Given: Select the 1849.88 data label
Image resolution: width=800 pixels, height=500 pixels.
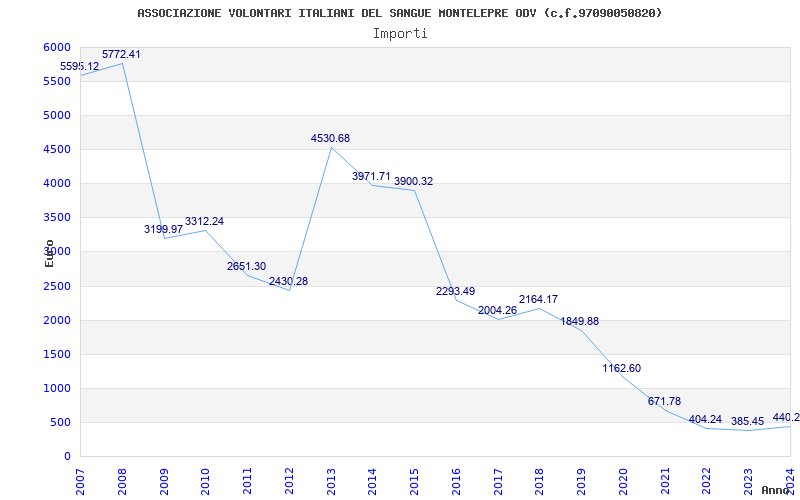Looking at the screenshot, I should coord(580,321).
